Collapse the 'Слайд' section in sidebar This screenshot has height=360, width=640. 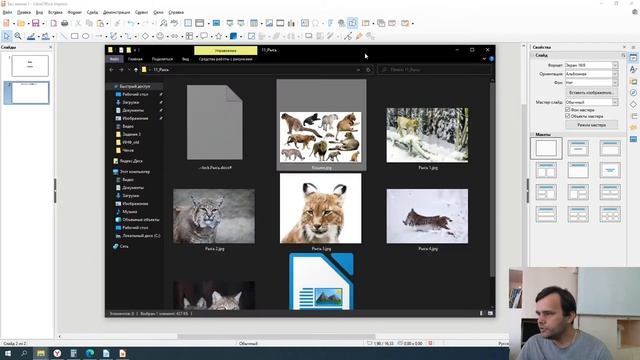(x=532, y=55)
